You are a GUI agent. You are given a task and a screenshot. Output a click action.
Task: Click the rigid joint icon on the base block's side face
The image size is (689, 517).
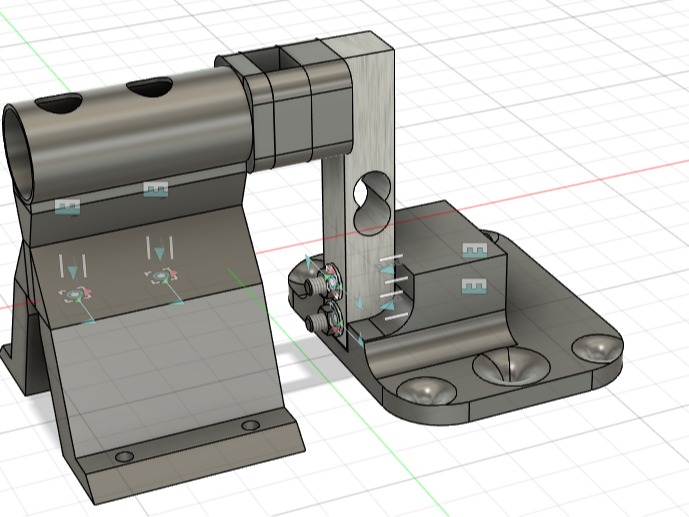click(475, 286)
